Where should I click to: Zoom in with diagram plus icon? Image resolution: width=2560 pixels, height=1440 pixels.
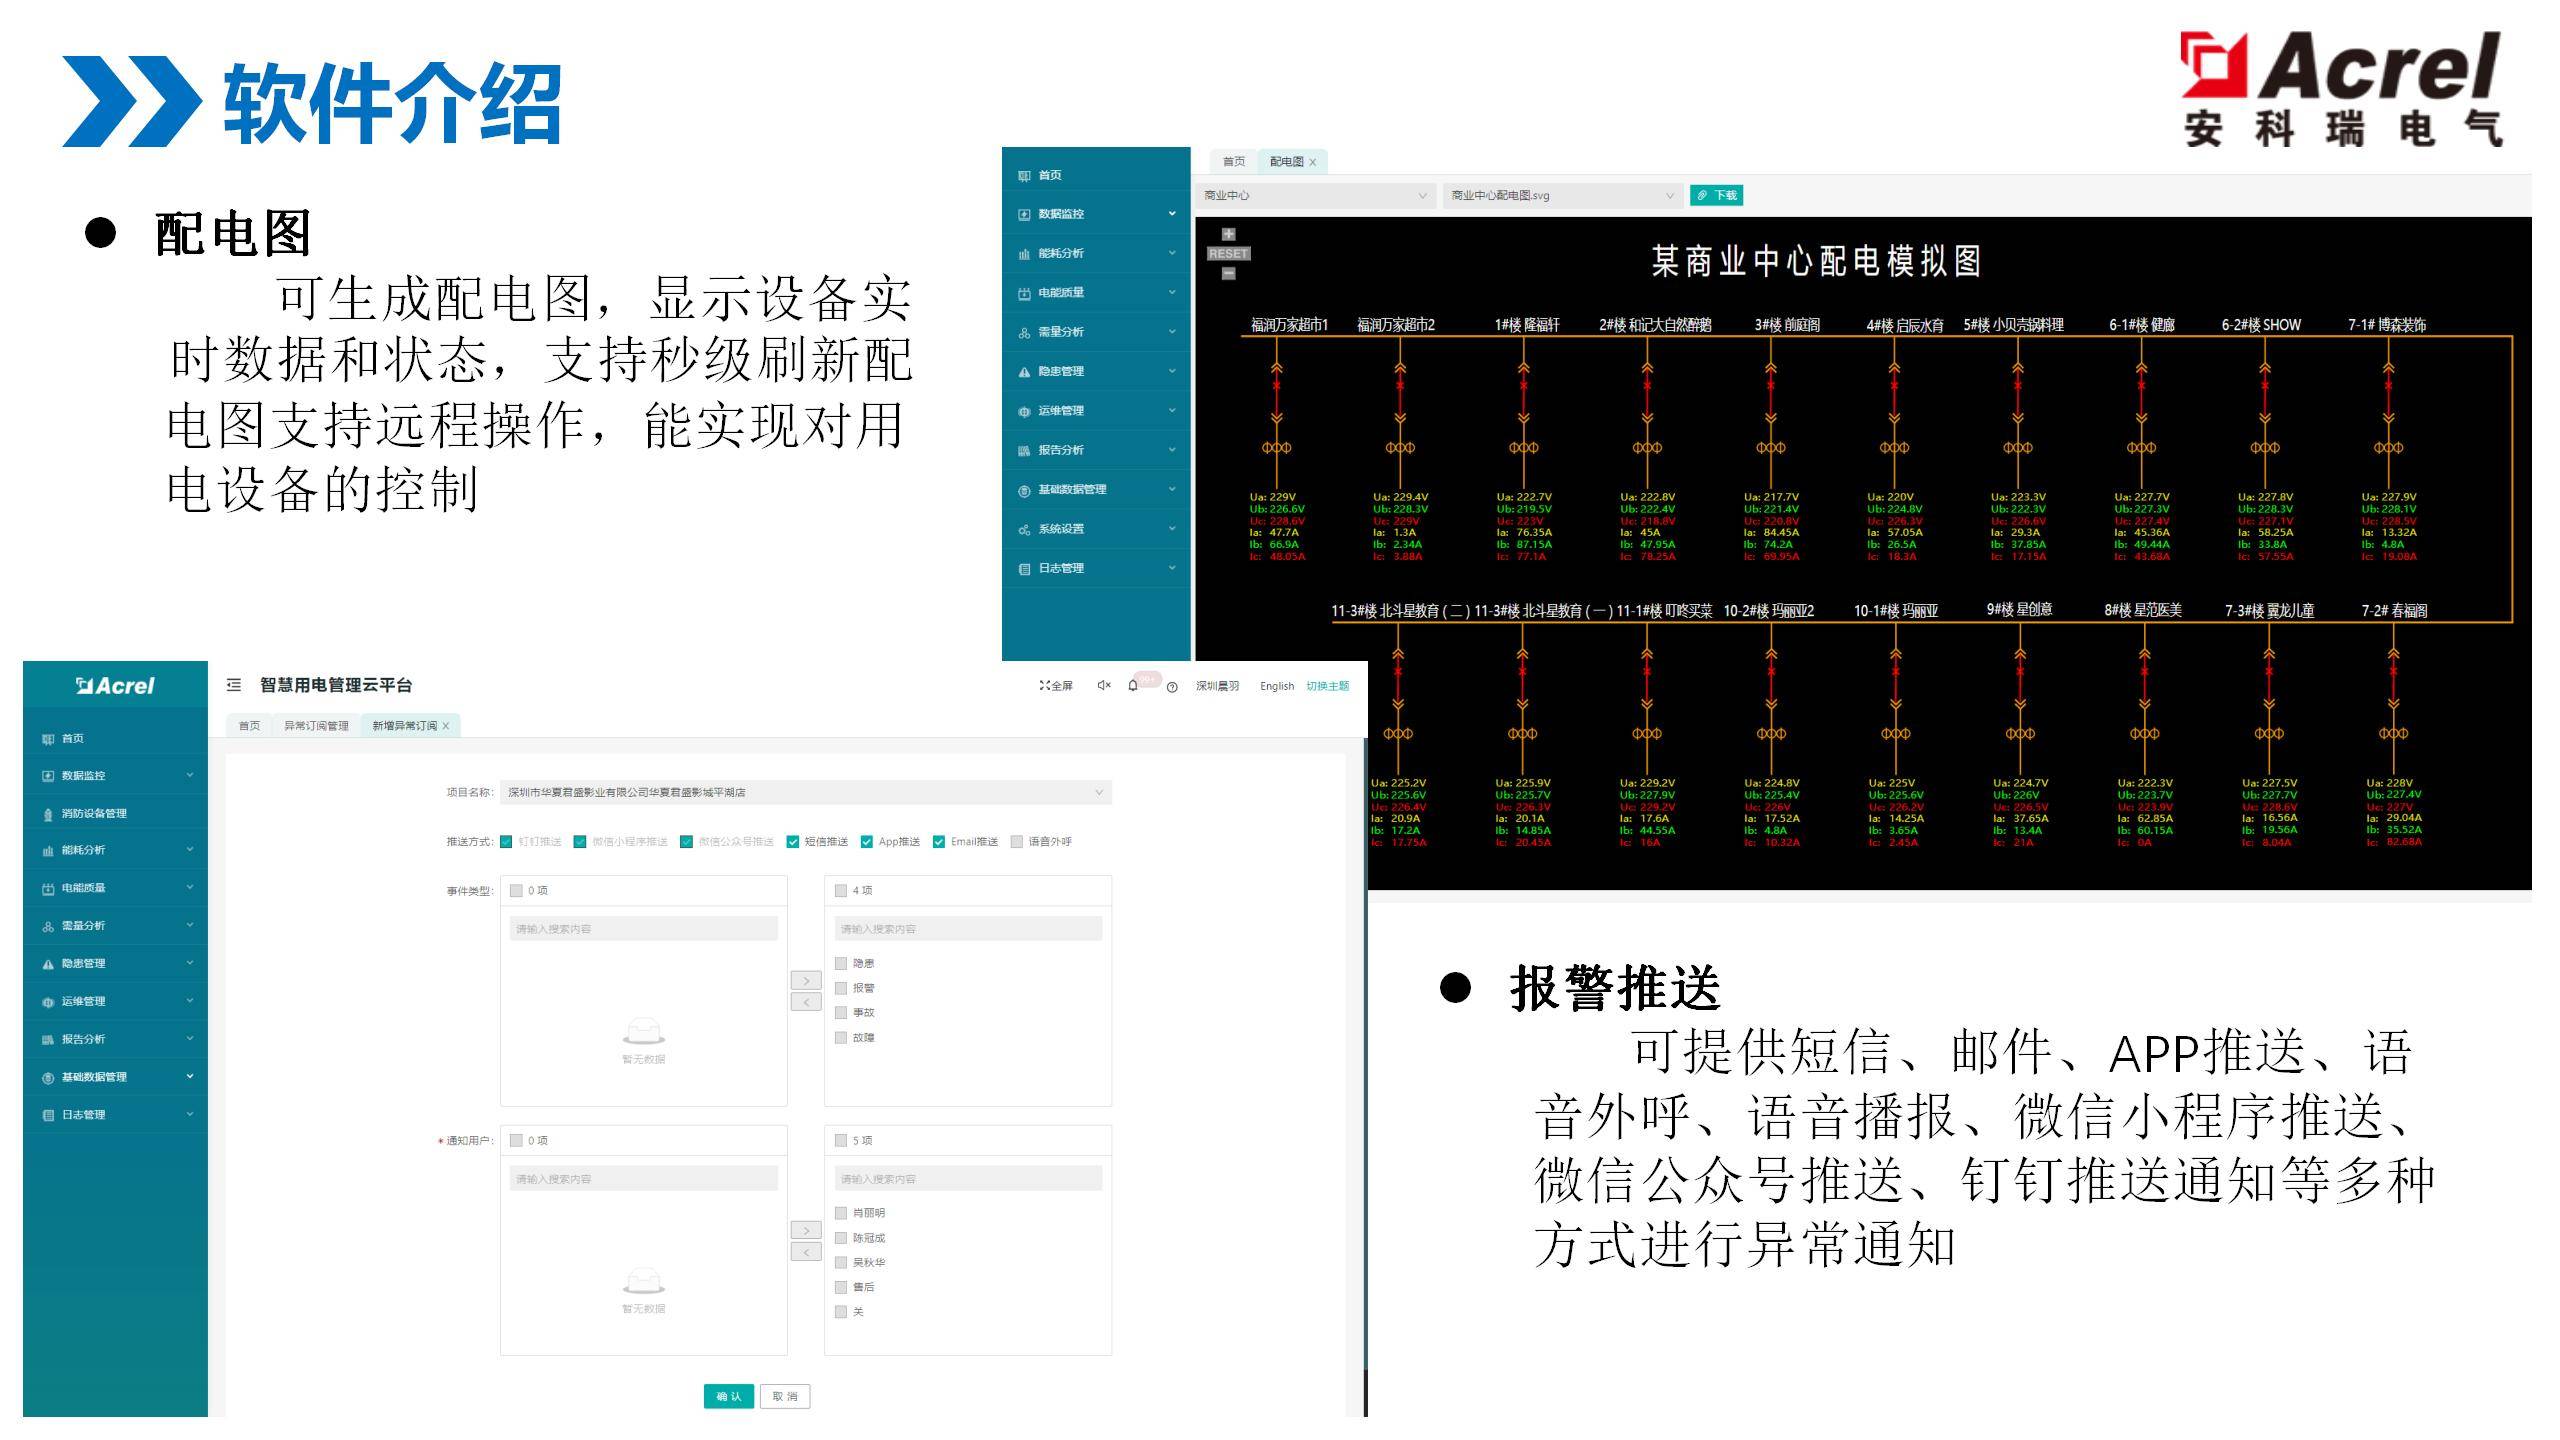click(1229, 234)
